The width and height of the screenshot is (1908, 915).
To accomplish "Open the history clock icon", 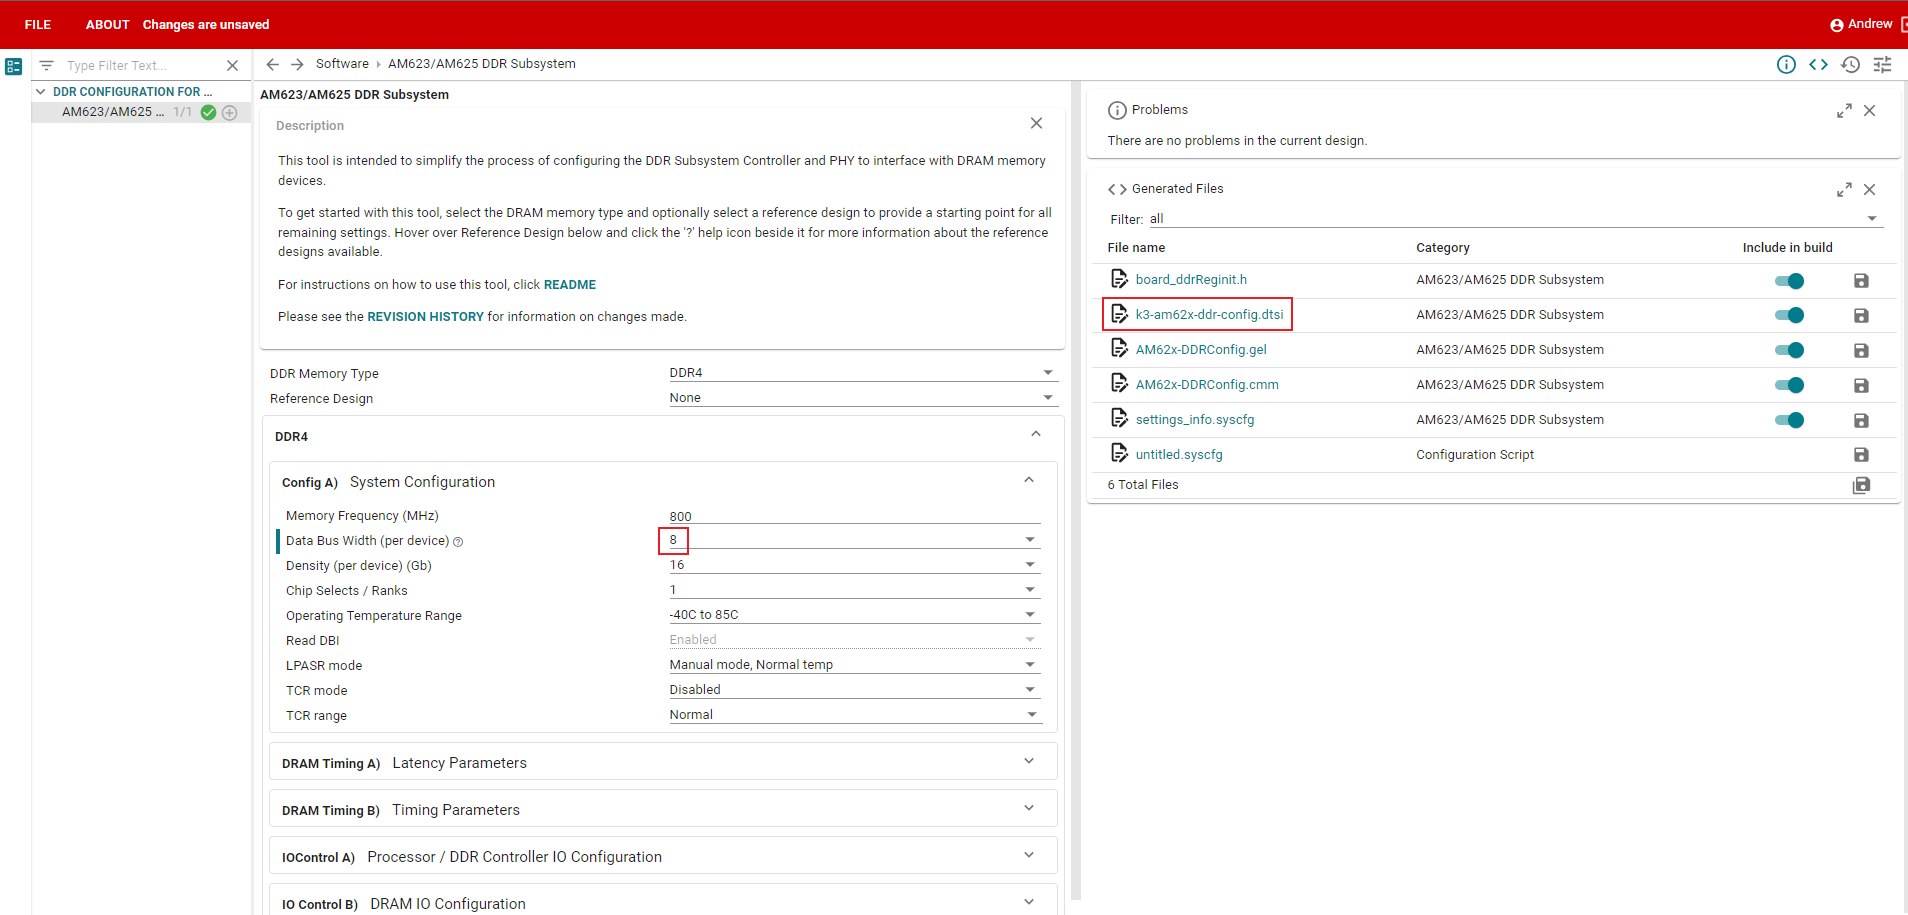I will pos(1851,64).
